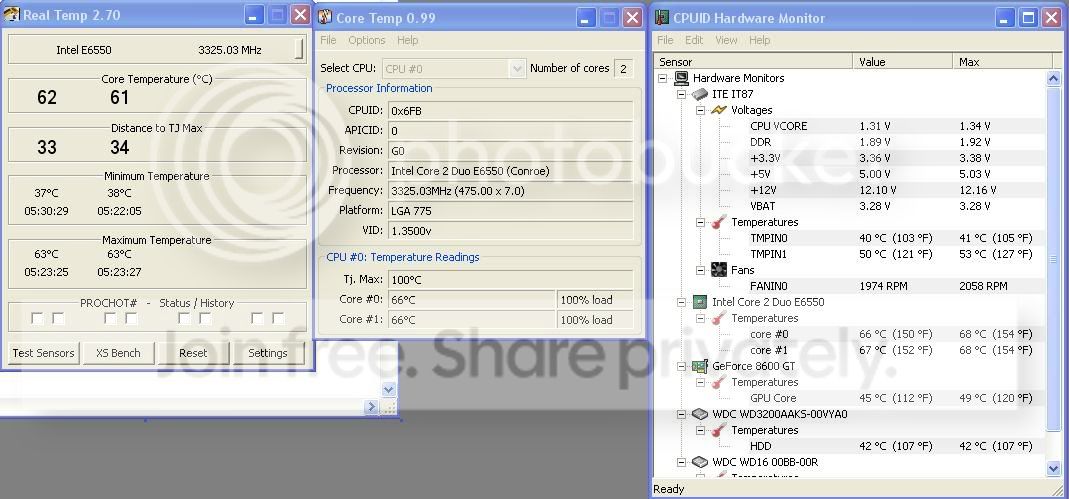Collapse the GeForce 8600 GT node
The width and height of the screenshot is (1069, 499).
point(682,366)
